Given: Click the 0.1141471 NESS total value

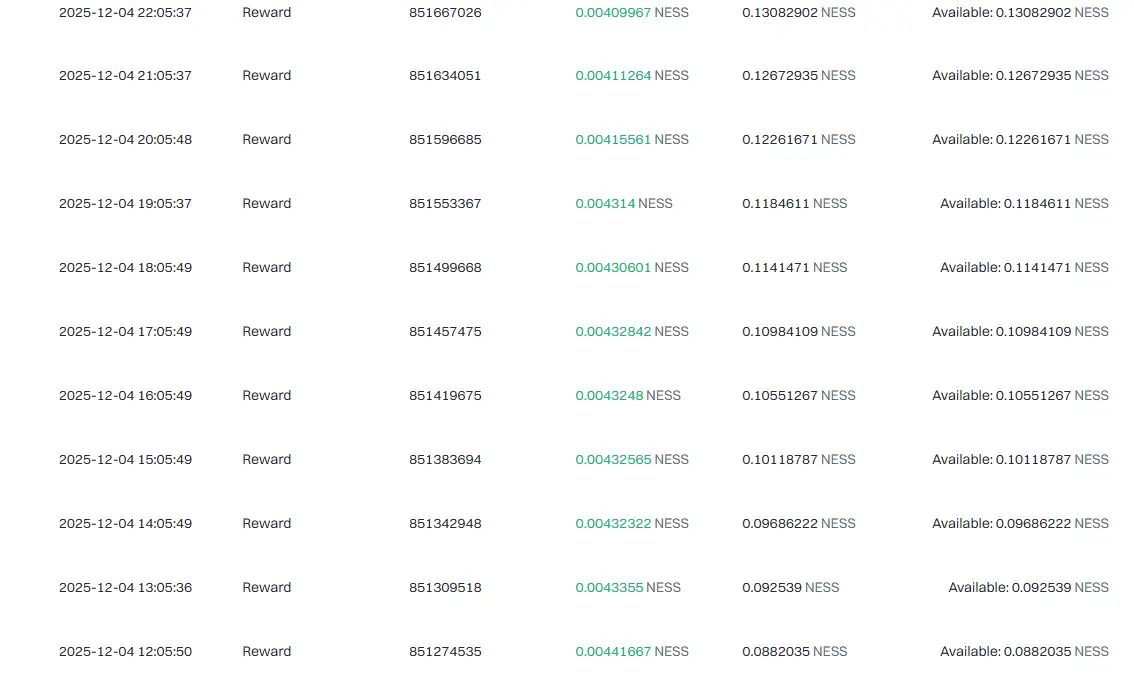Looking at the screenshot, I should coord(794,268).
